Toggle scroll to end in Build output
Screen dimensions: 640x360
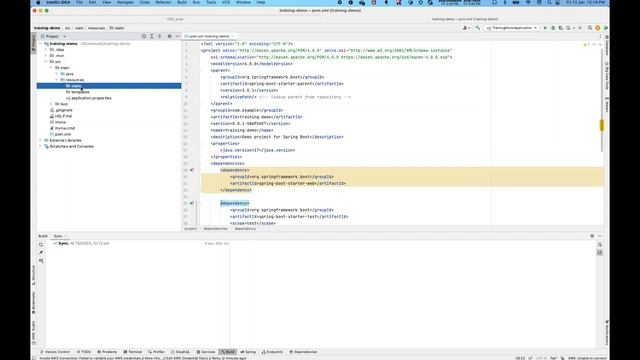[x=600, y=253]
